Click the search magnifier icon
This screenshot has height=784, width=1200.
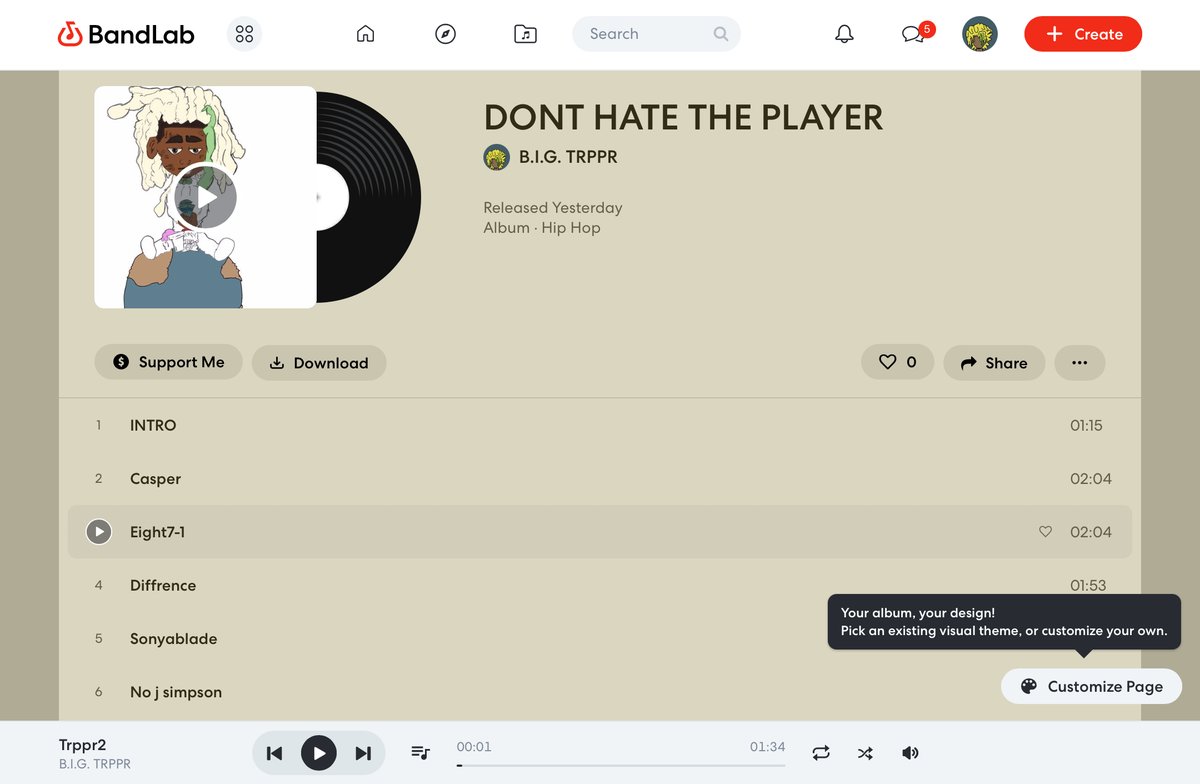click(x=721, y=34)
